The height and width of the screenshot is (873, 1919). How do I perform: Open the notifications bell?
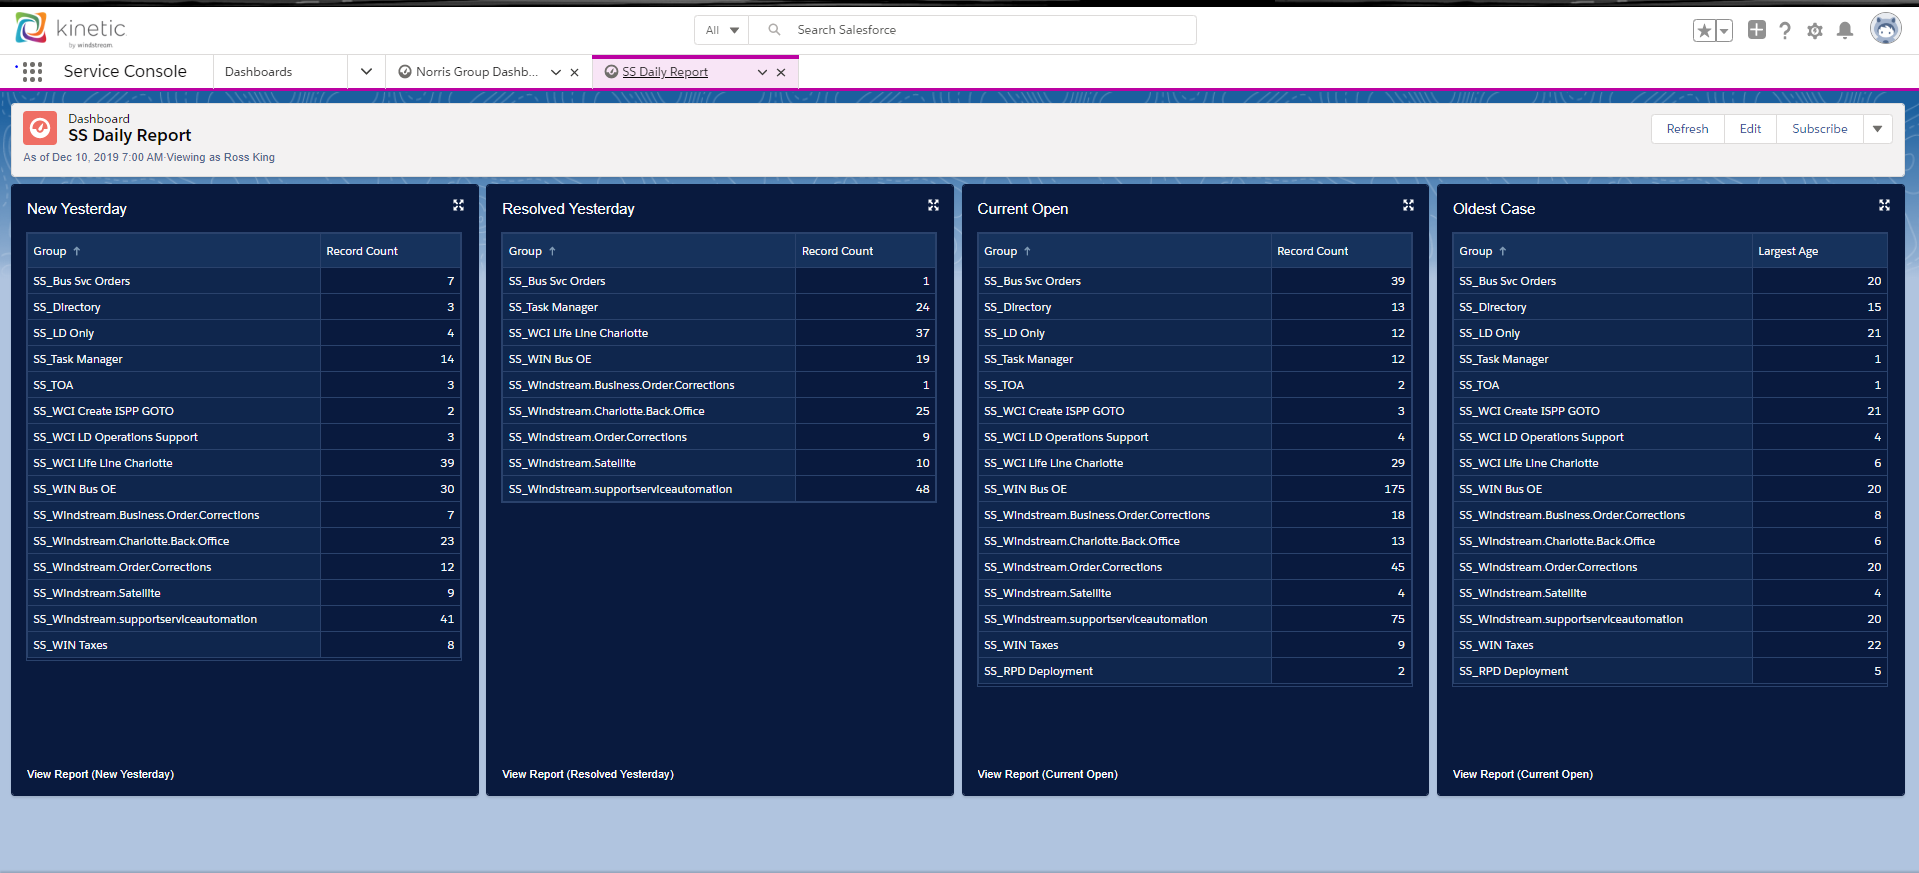(x=1845, y=31)
